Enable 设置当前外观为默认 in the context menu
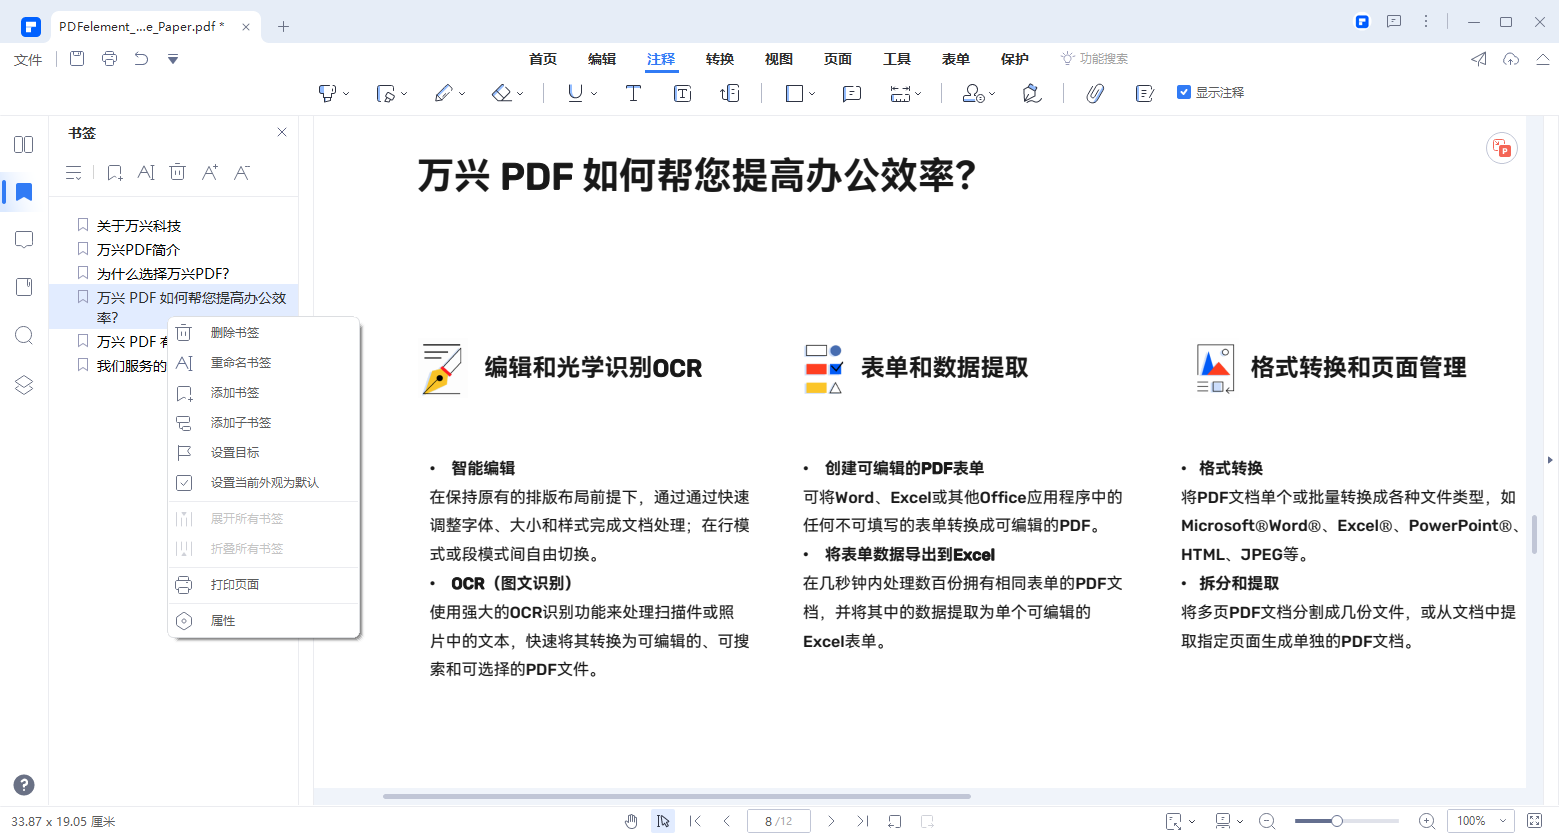The image size is (1559, 836). pos(265,482)
